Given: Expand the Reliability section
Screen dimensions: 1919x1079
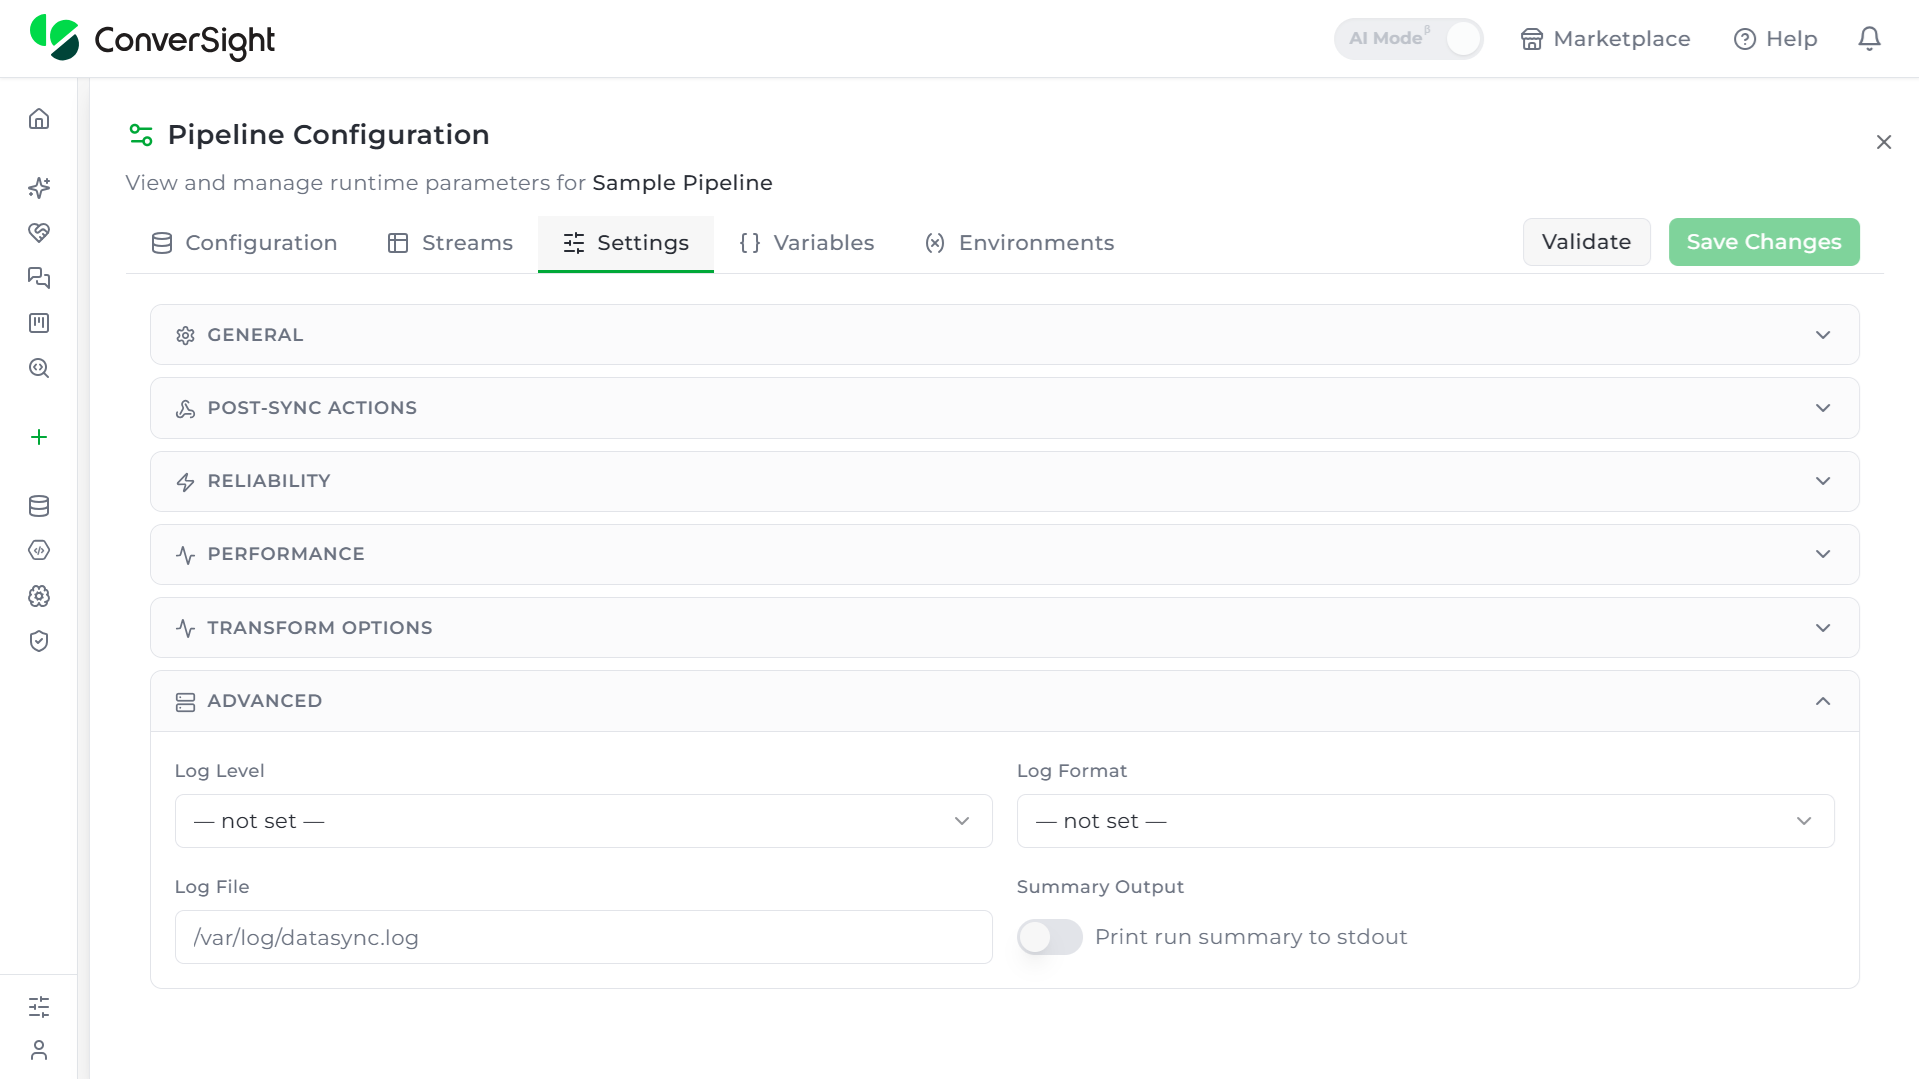Looking at the screenshot, I should click(x=1004, y=481).
